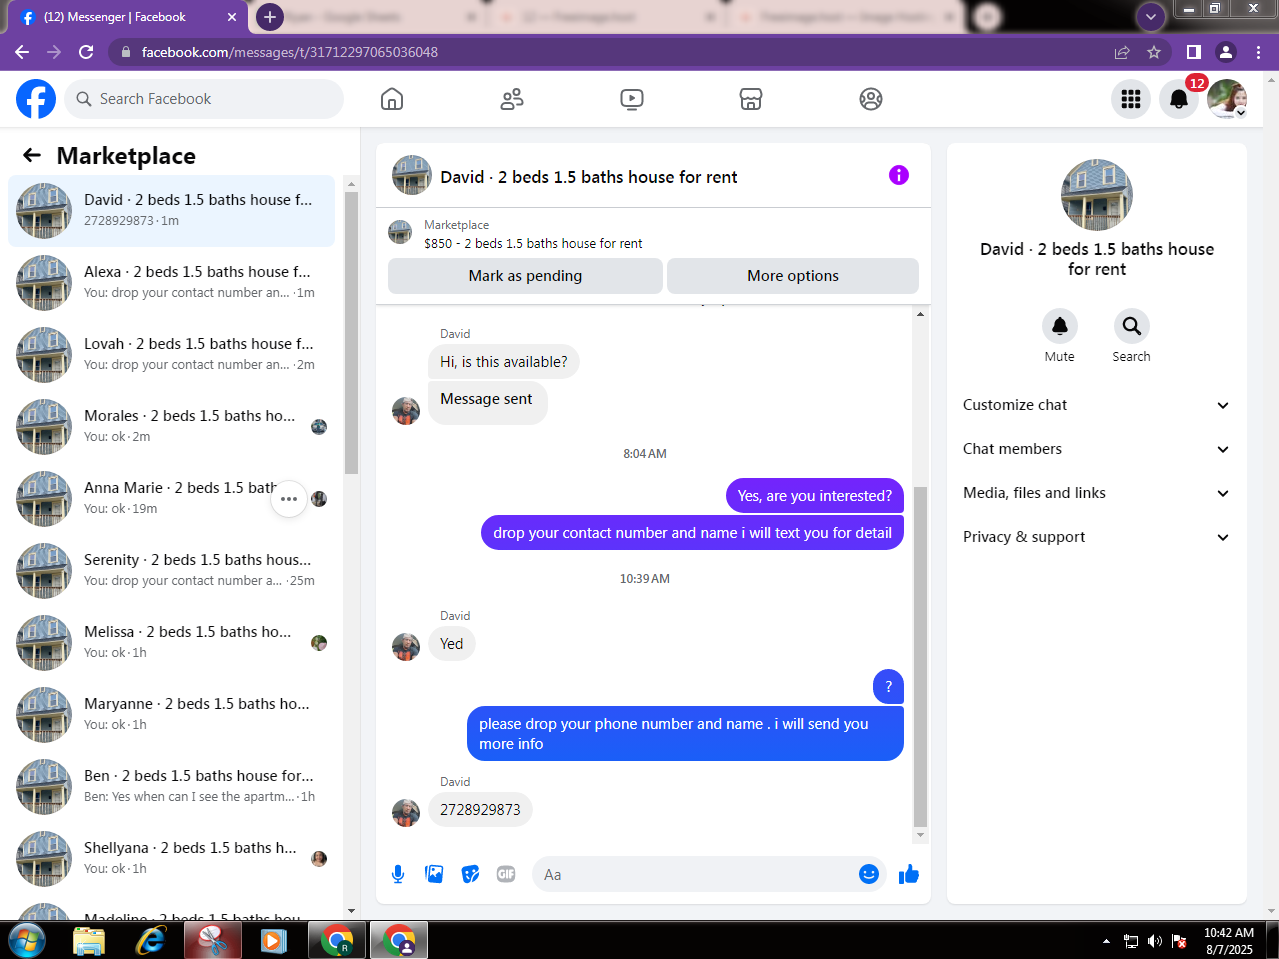The height and width of the screenshot is (959, 1279).
Task: Open the Watch video icon
Action: click(632, 99)
